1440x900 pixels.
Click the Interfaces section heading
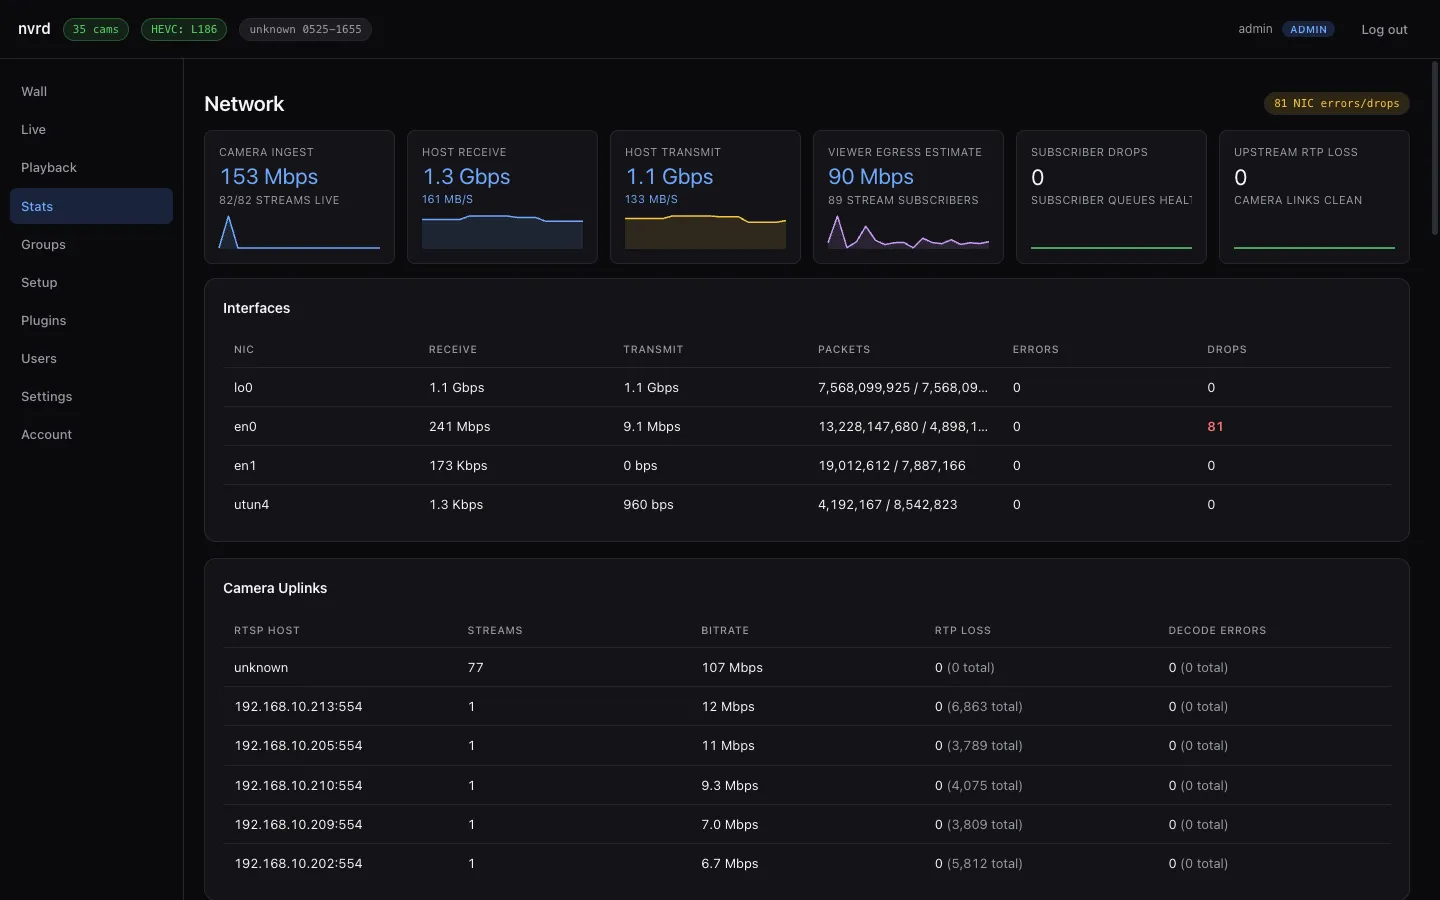click(x=256, y=308)
